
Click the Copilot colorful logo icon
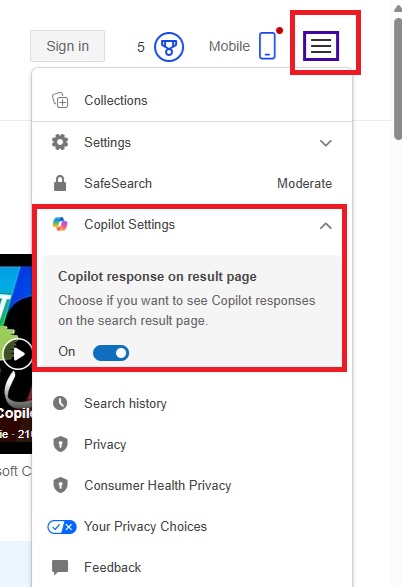click(x=60, y=224)
